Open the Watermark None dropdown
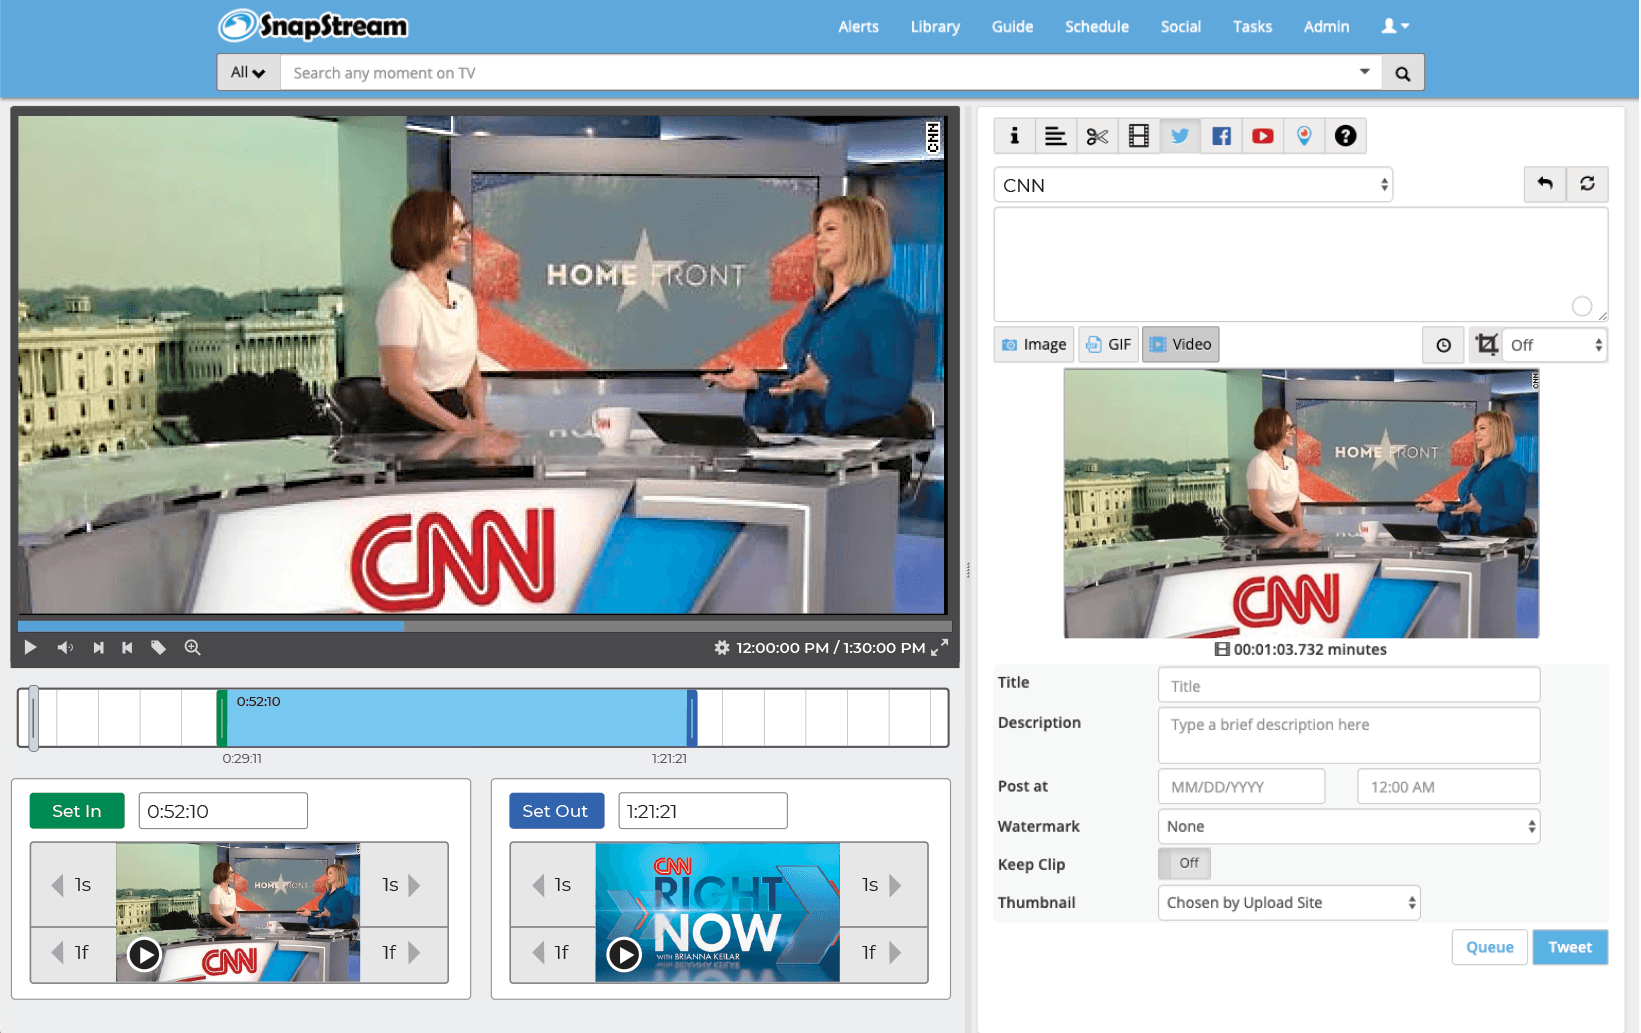 click(1349, 827)
